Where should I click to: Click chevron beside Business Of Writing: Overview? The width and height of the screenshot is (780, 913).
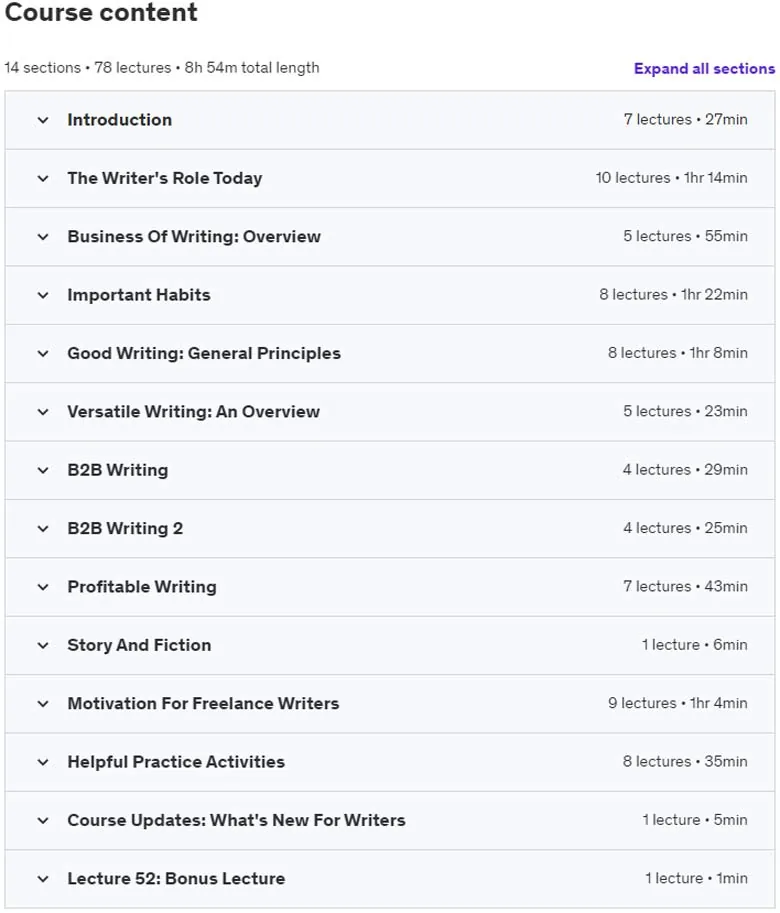pos(43,236)
